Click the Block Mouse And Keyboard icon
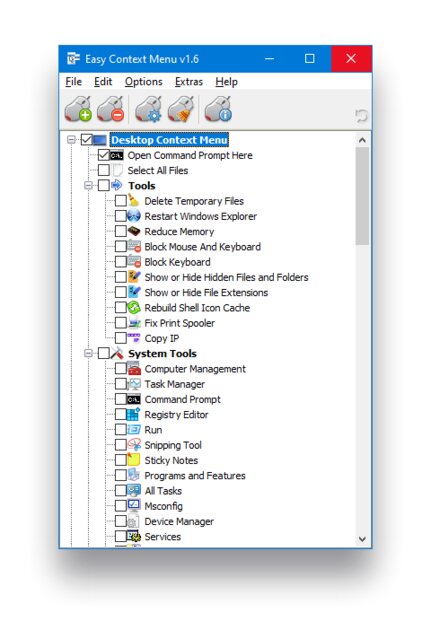Image resolution: width=431 pixels, height=630 pixels. pos(134,246)
